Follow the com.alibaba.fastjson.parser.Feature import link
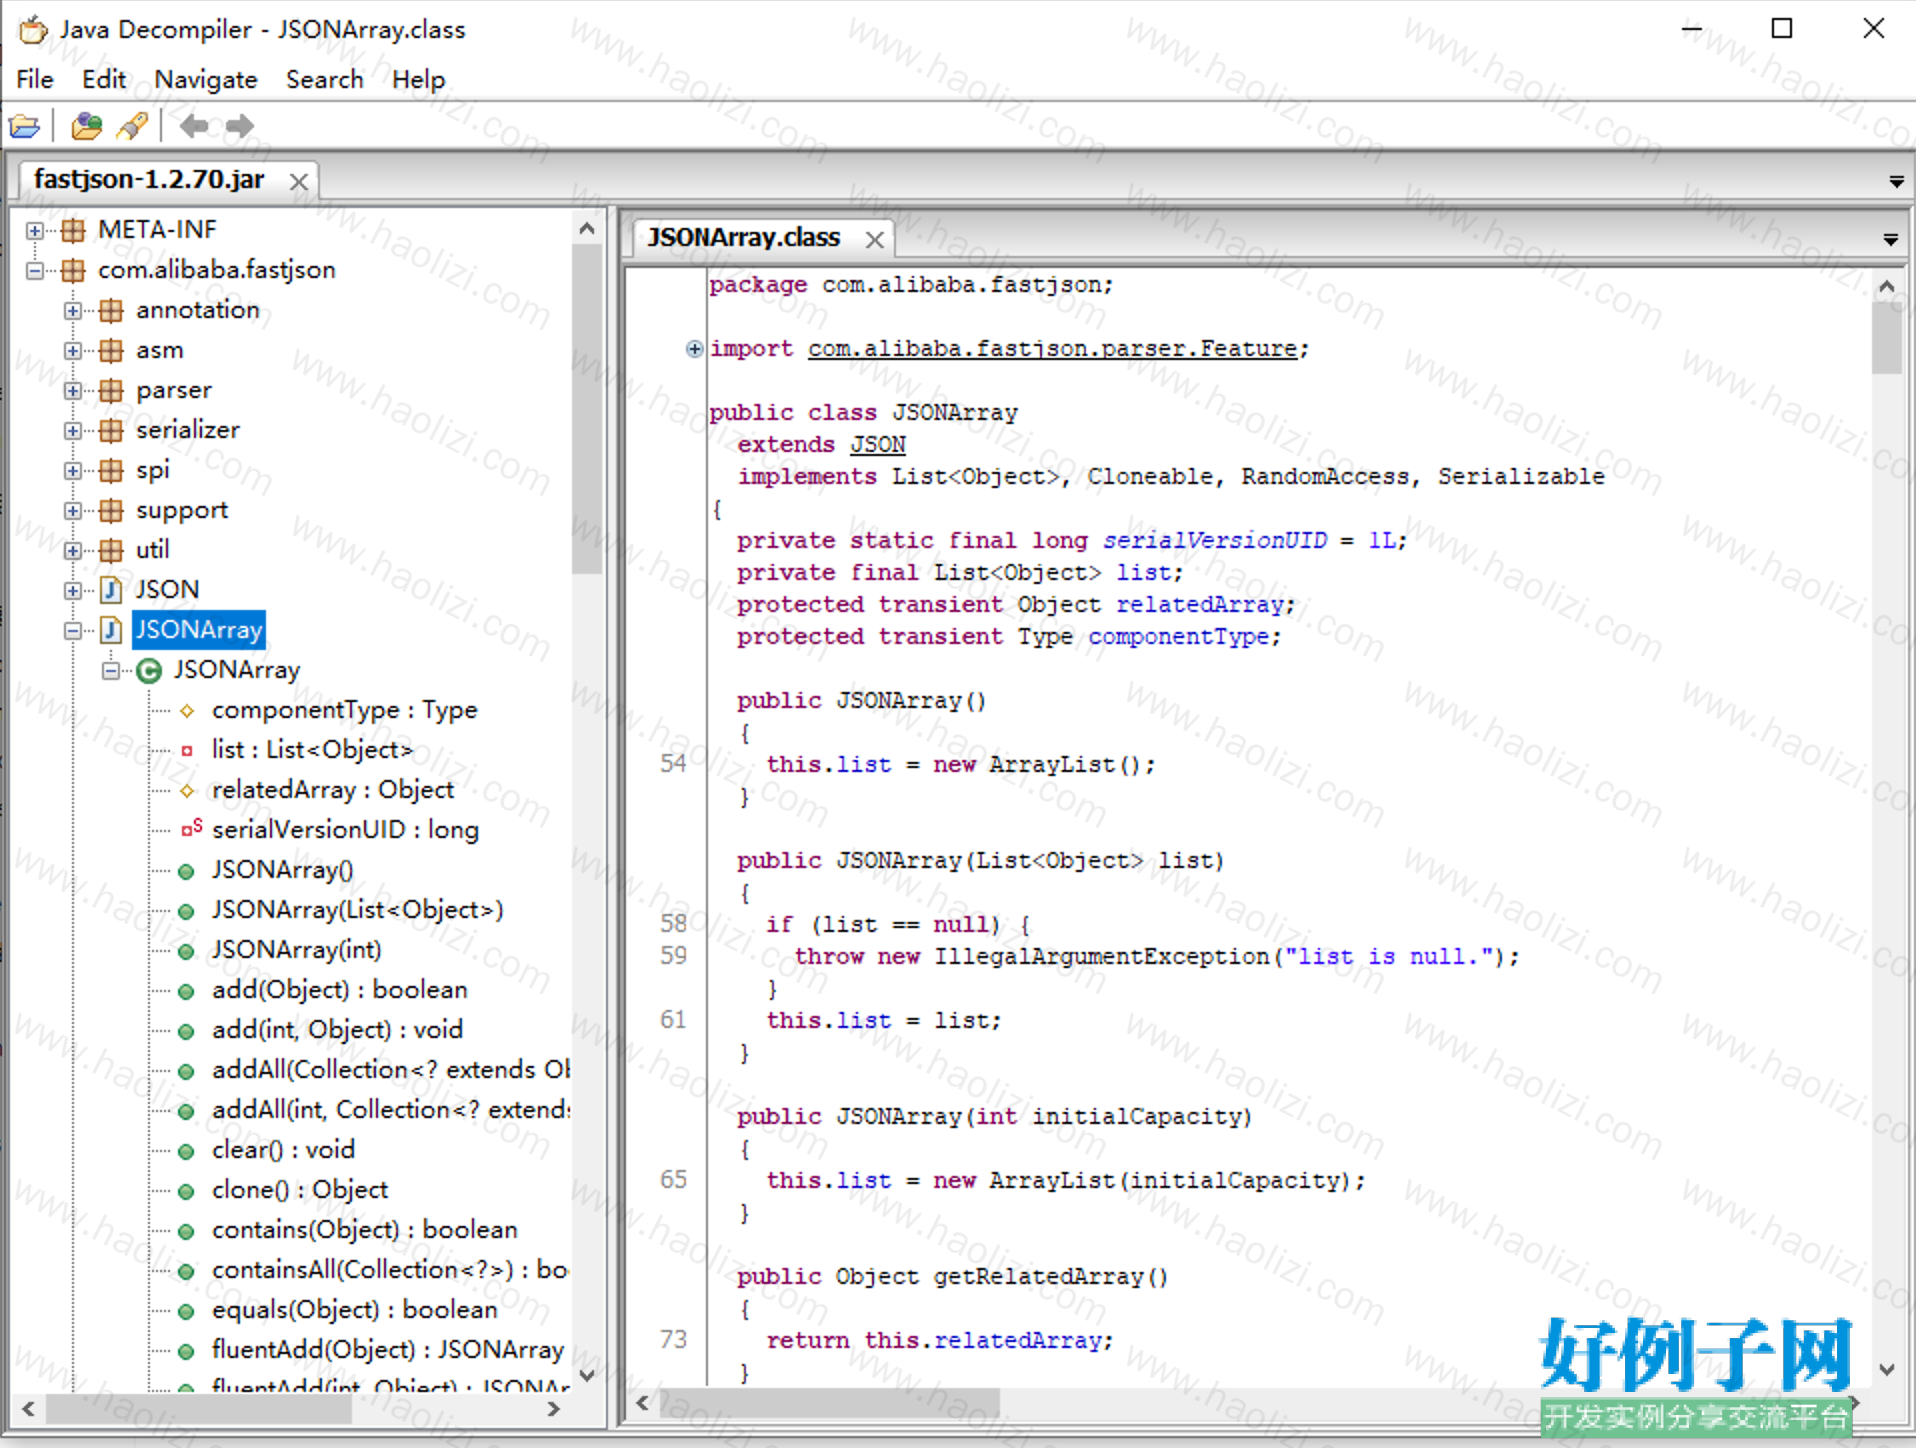The height and width of the screenshot is (1448, 1916). click(x=1053, y=348)
